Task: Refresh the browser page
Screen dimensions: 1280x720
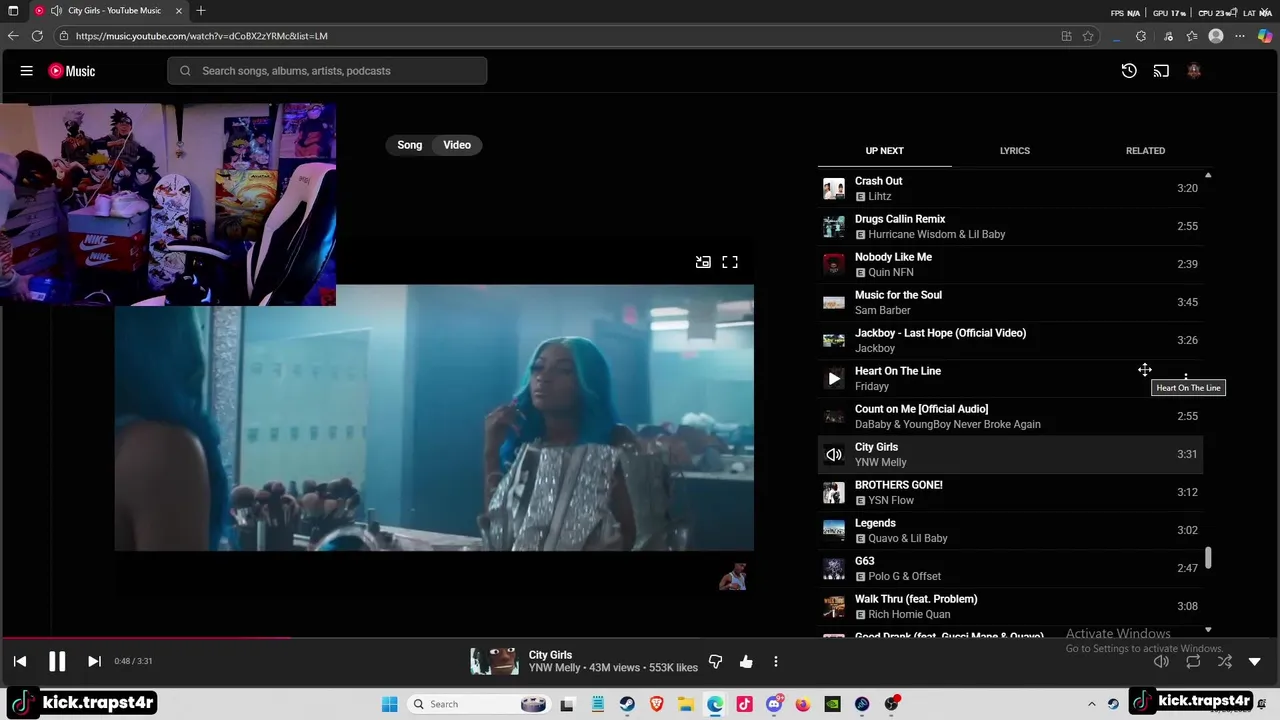Action: (37, 36)
